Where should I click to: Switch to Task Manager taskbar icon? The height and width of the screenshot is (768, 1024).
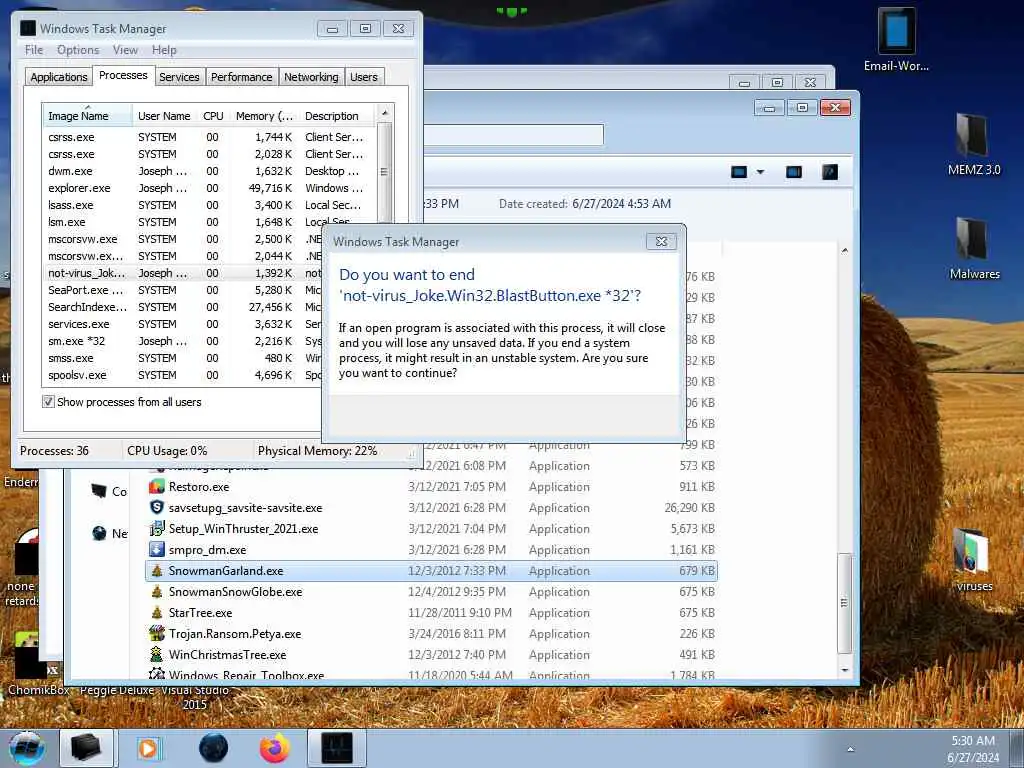pos(337,748)
